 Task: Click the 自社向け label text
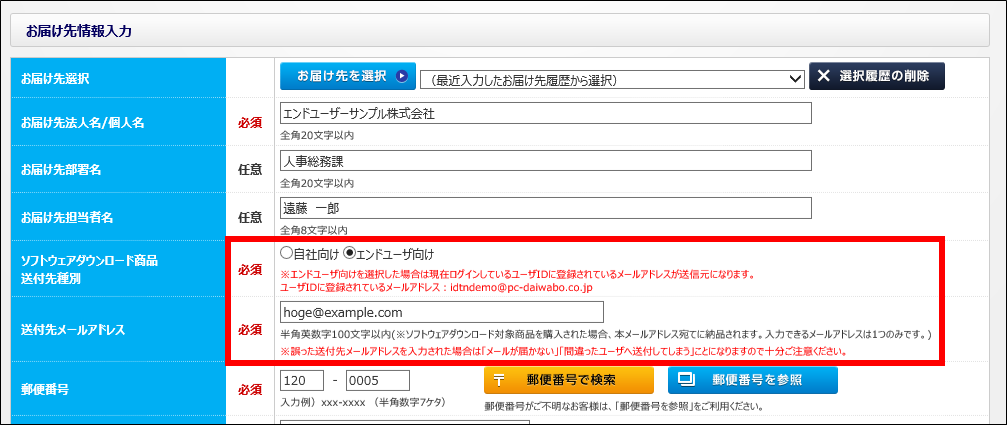point(317,254)
